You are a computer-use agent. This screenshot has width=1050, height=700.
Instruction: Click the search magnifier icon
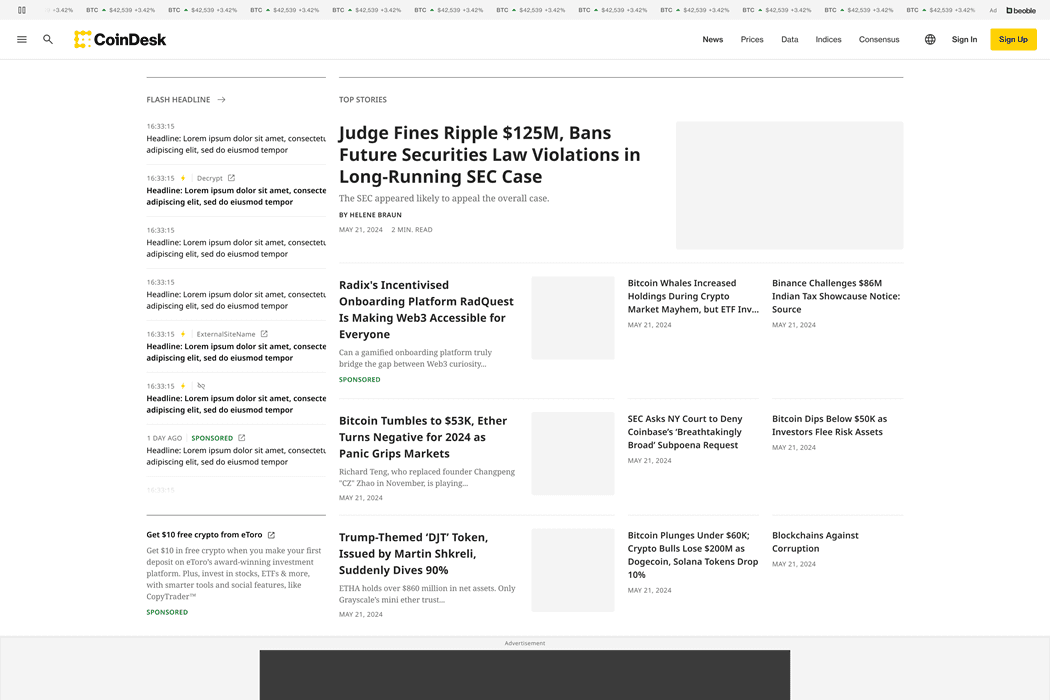click(x=48, y=40)
